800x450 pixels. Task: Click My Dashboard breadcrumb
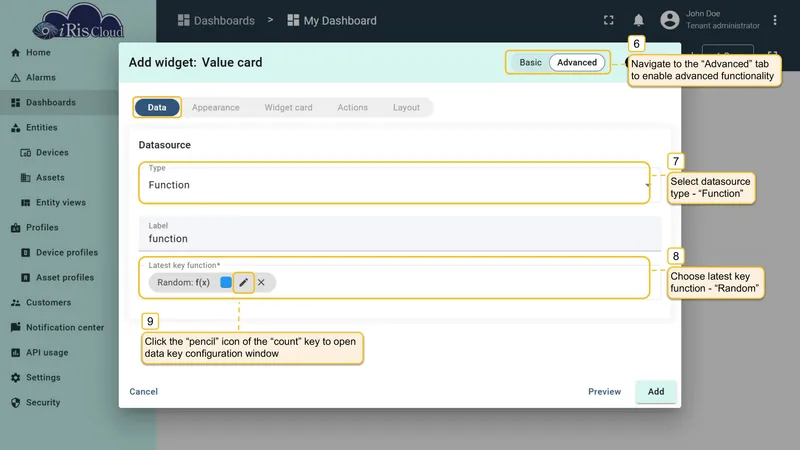coord(332,20)
